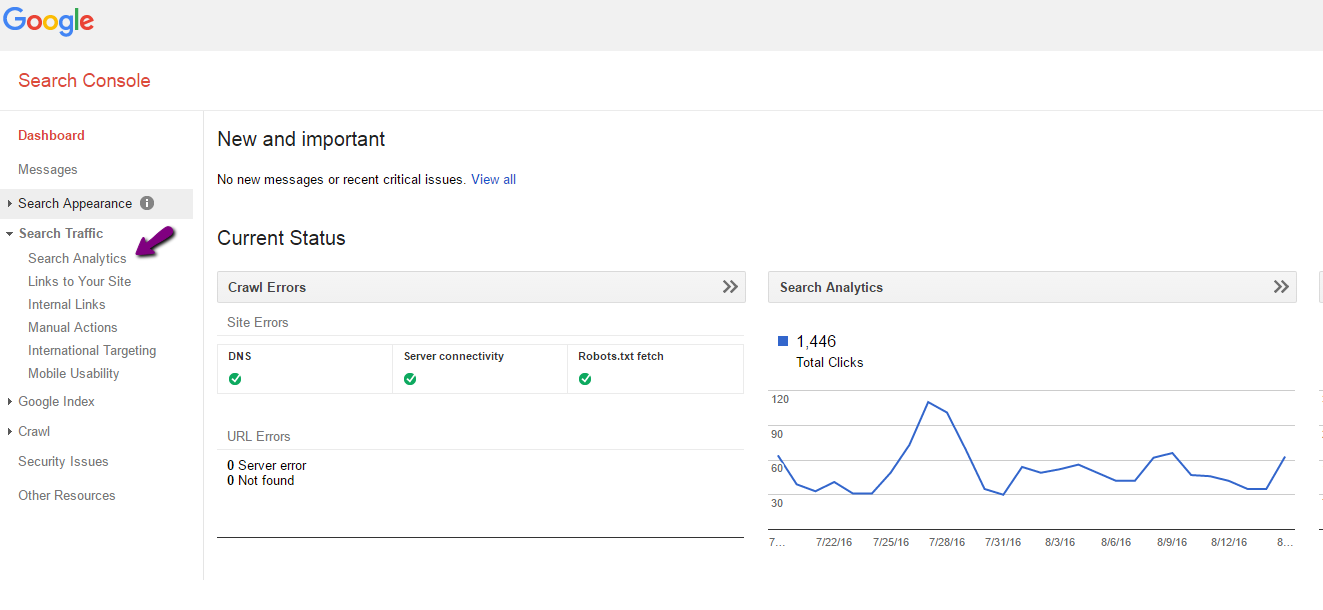Viewport: 1323px width, 610px height.
Task: Click the DNS green check status icon
Action: 235,379
